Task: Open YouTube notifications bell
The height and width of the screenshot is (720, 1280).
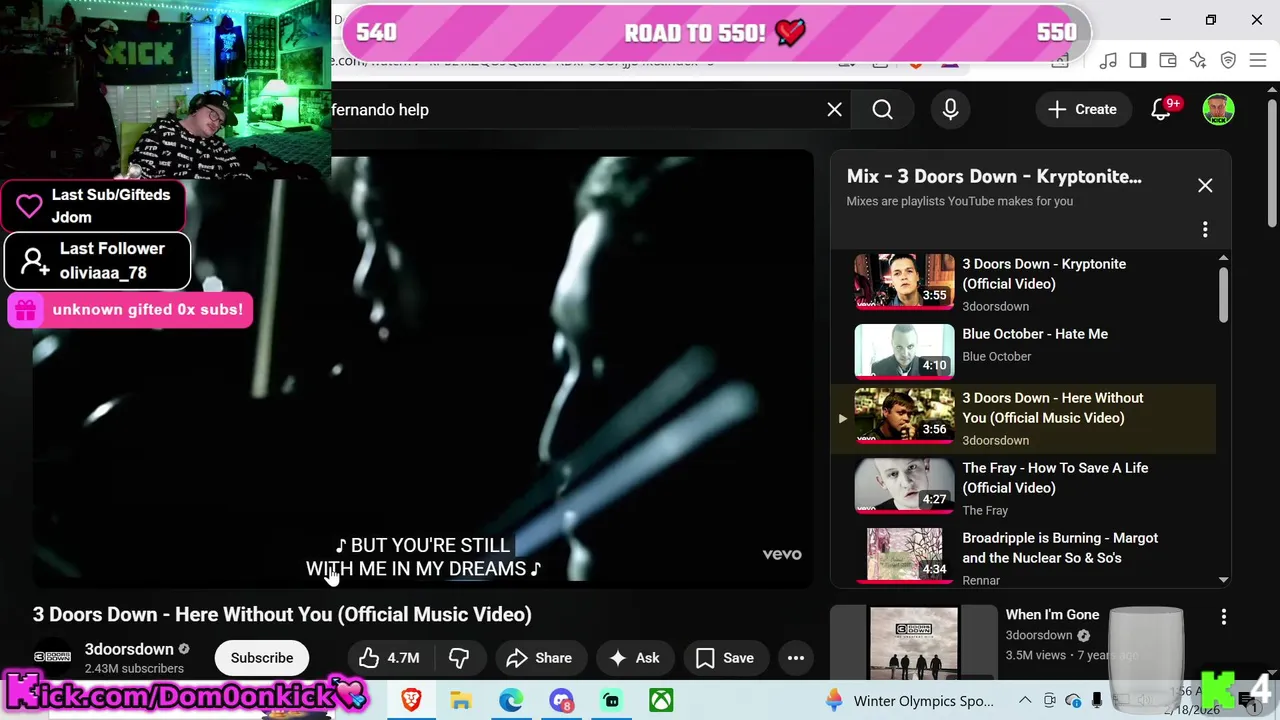Action: tap(1161, 110)
